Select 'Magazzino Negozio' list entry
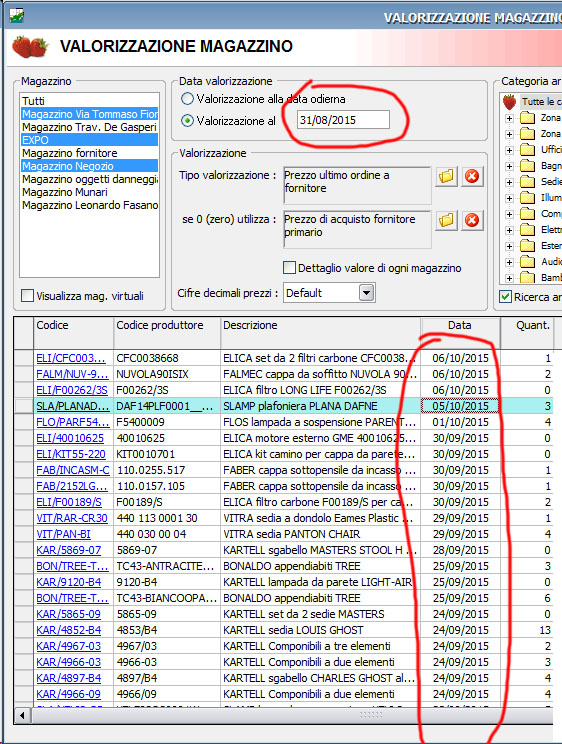 (x=89, y=166)
